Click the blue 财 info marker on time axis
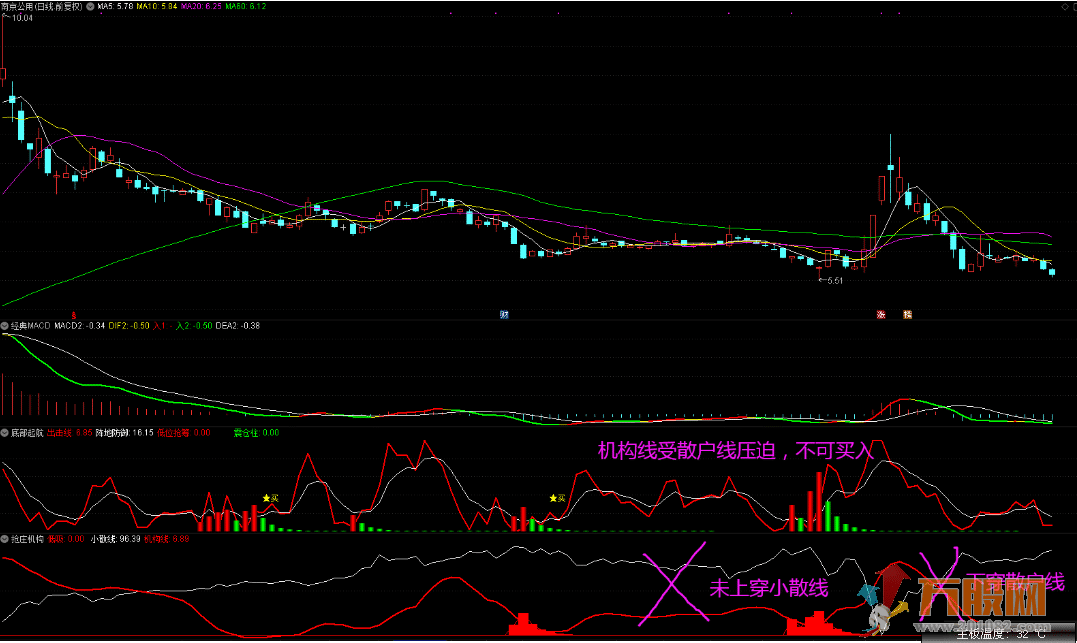 point(504,315)
